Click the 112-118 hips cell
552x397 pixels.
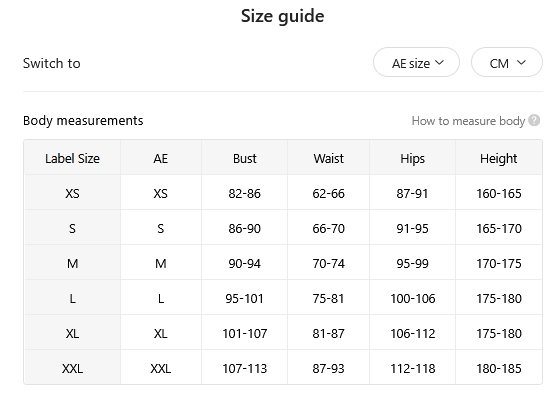coord(413,368)
